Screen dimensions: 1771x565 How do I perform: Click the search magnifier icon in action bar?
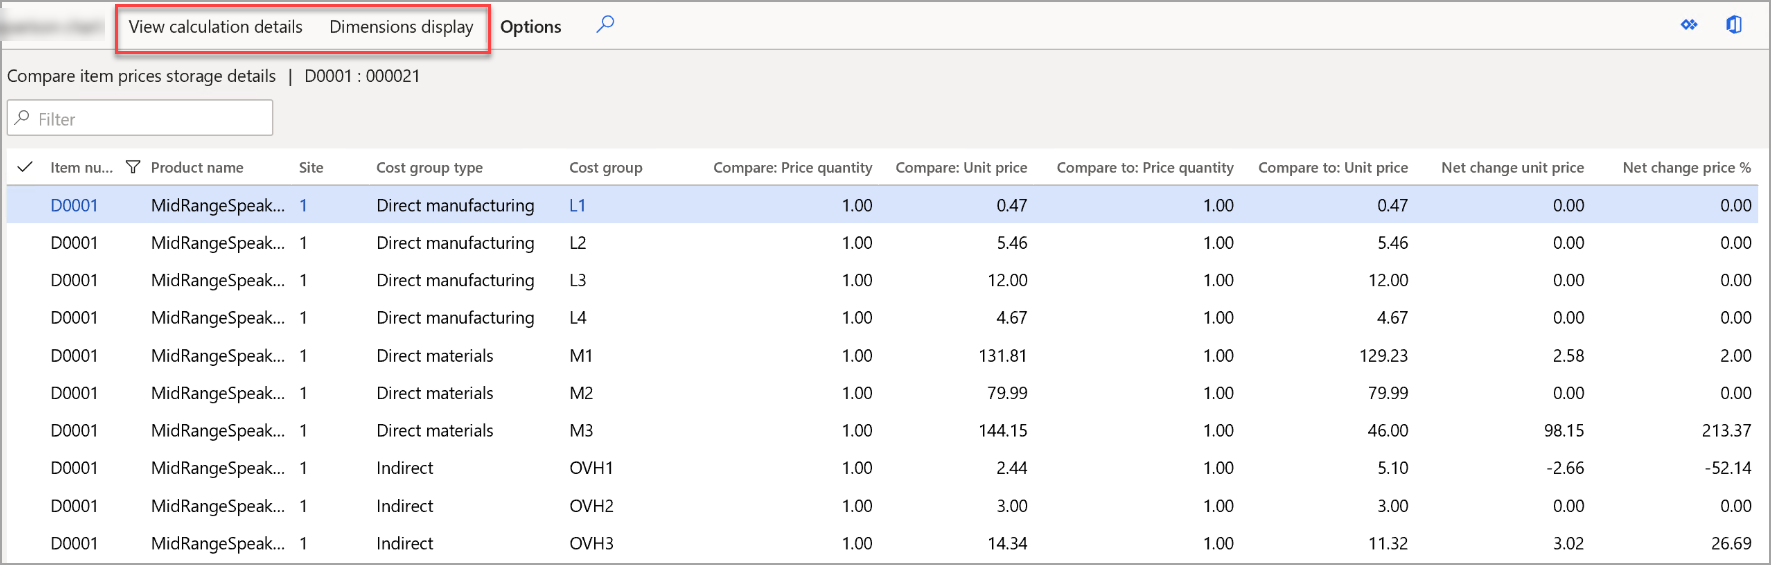[605, 24]
